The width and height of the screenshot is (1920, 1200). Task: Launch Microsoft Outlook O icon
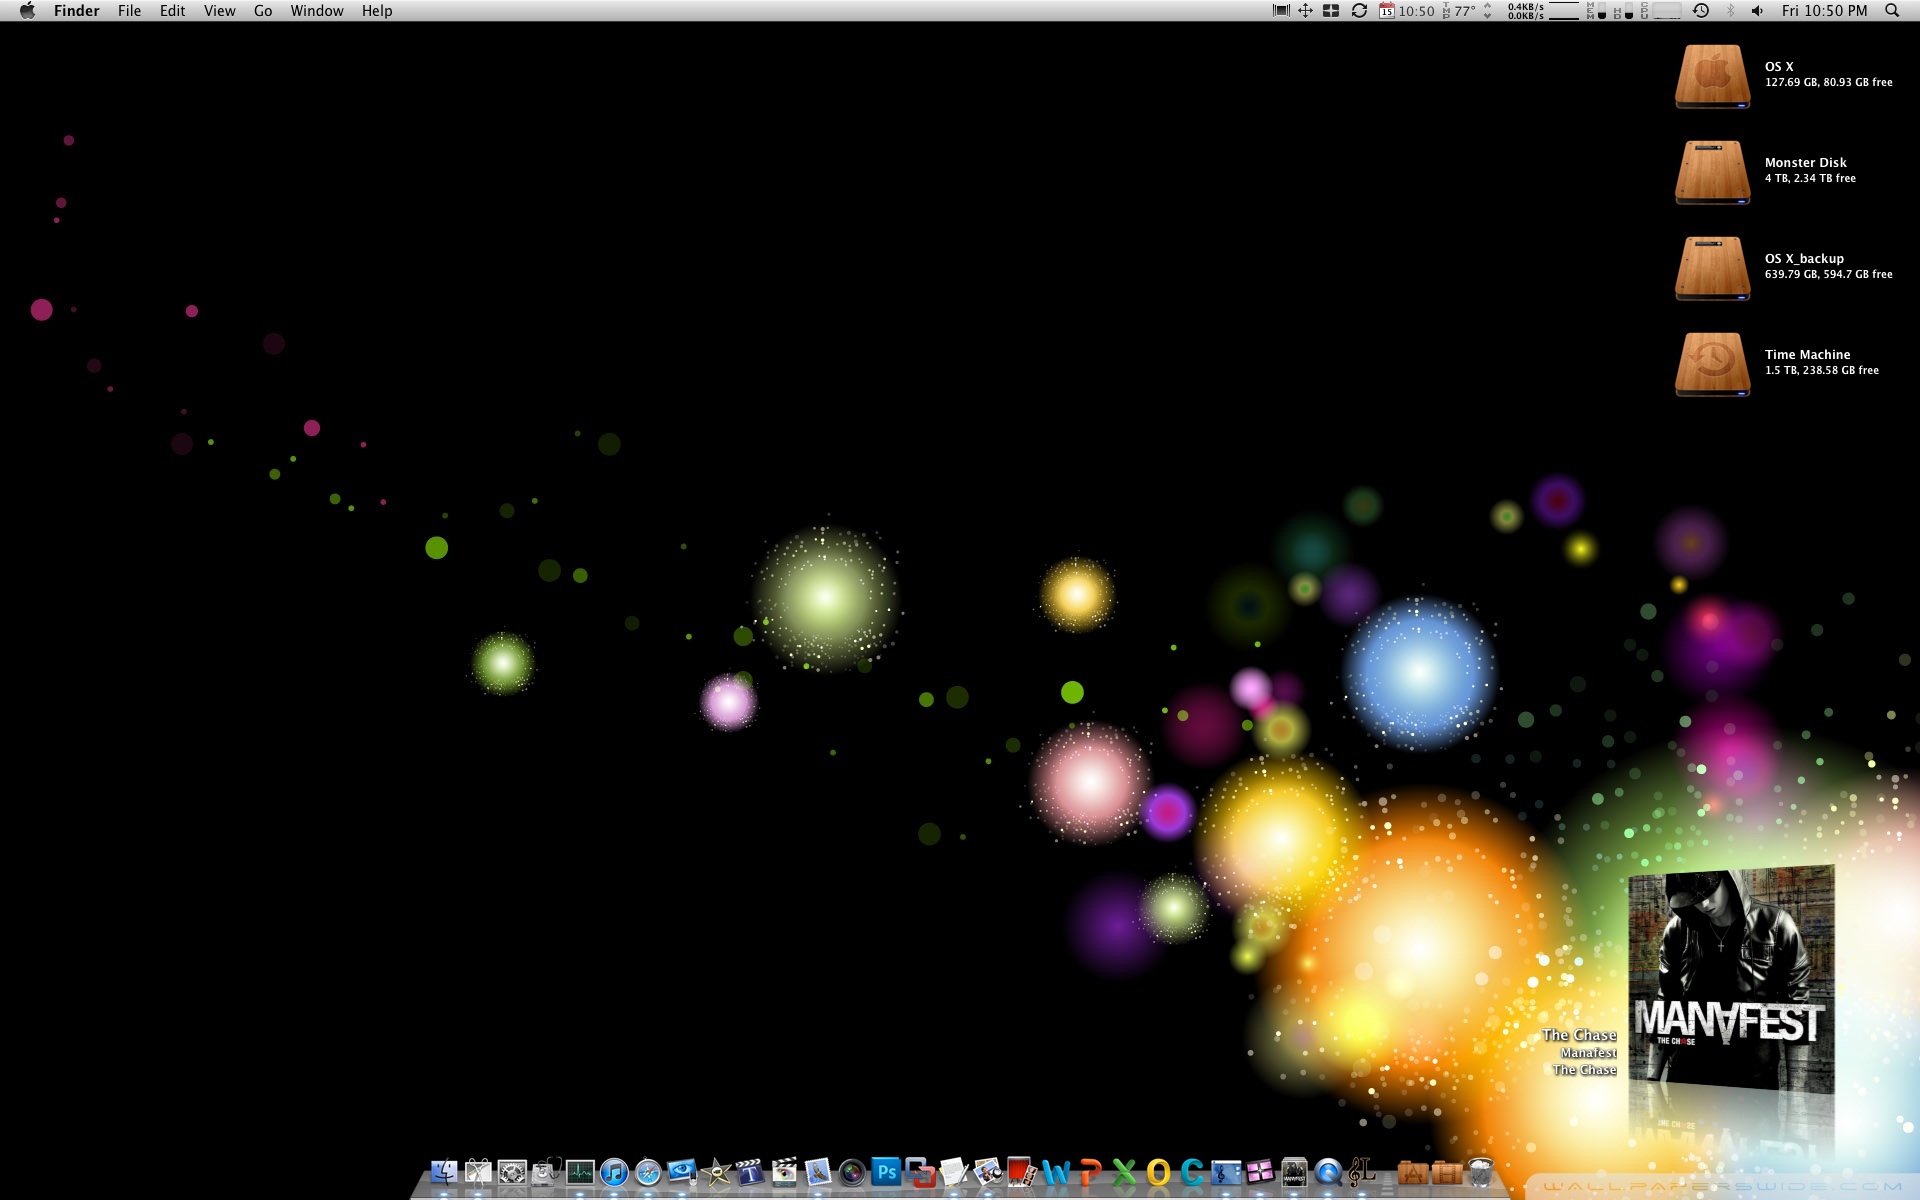click(x=1159, y=1172)
